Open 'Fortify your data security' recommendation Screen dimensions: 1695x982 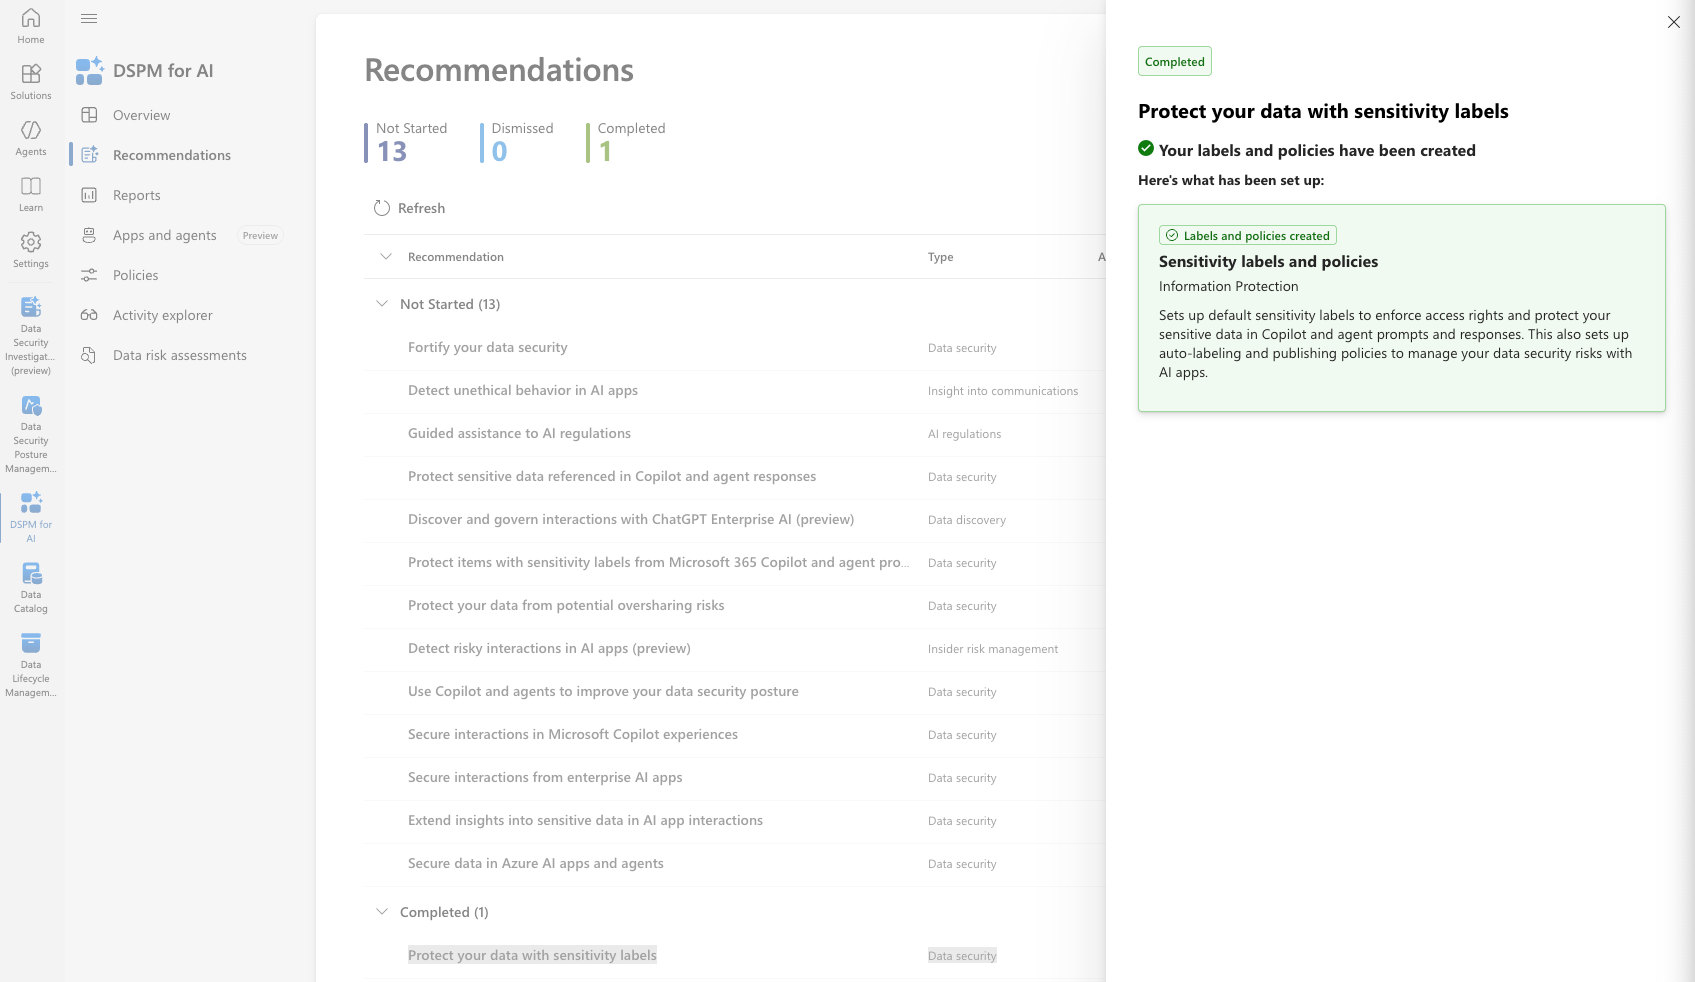coord(487,347)
